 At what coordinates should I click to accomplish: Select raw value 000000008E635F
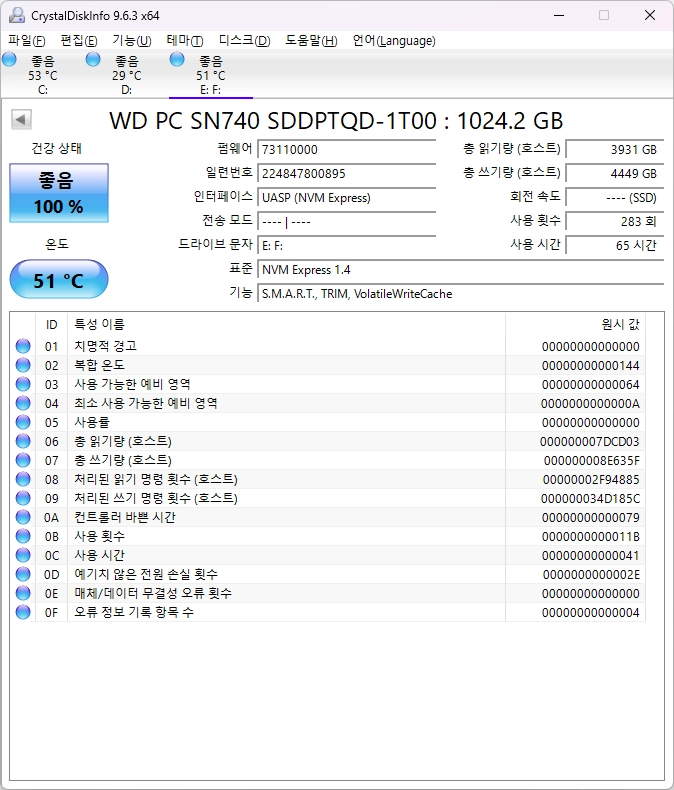pos(591,460)
